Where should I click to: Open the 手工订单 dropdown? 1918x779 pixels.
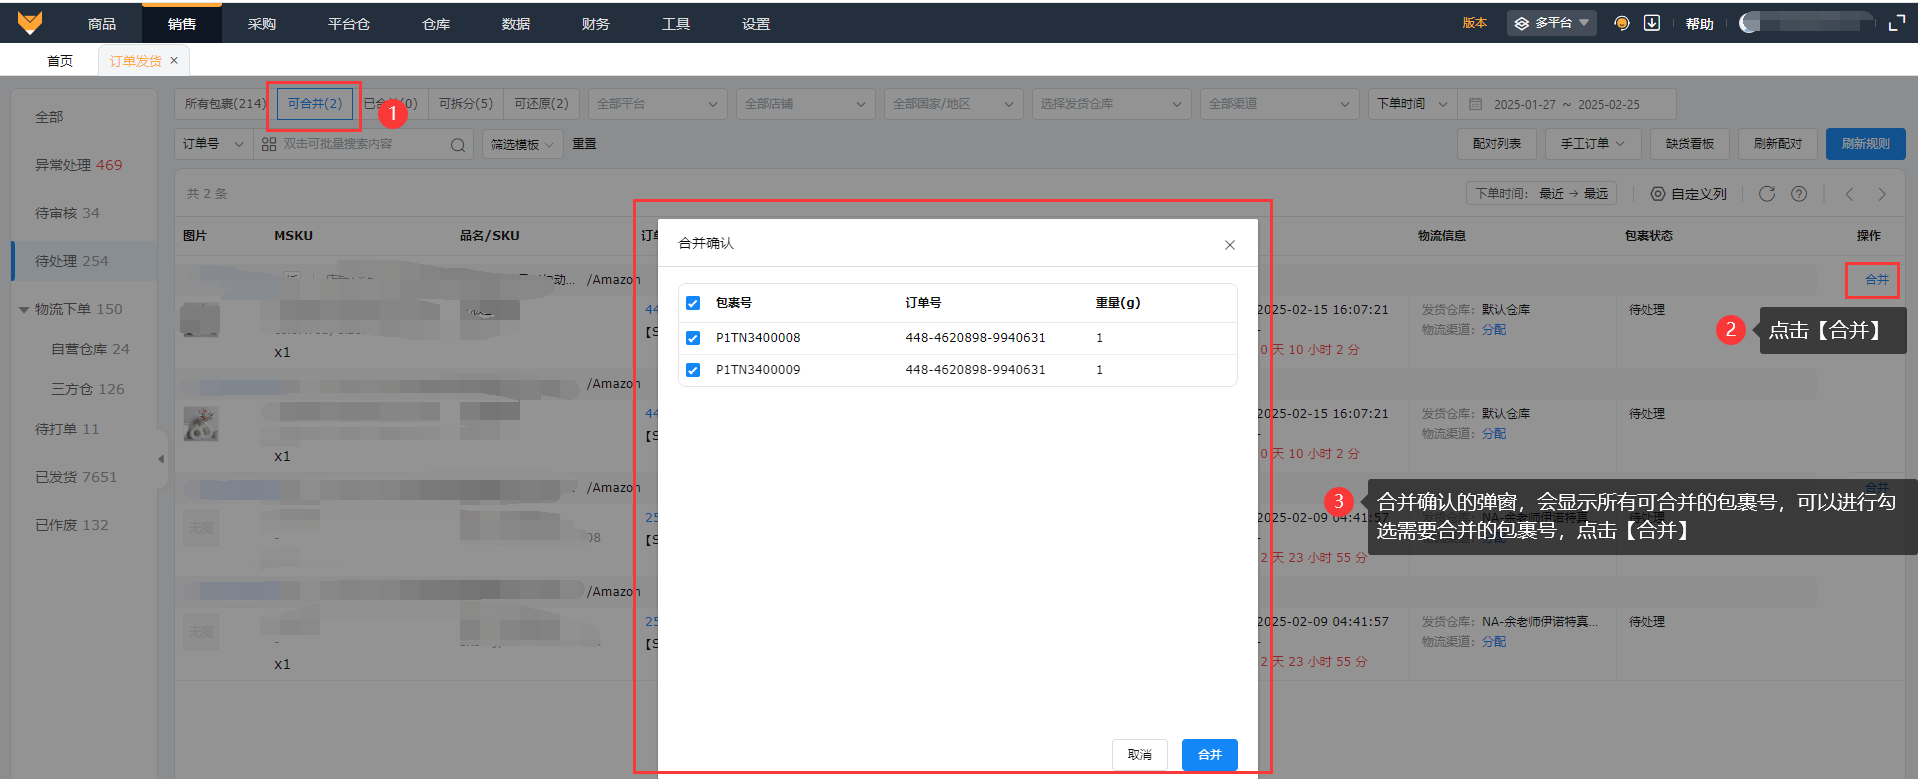1593,144
